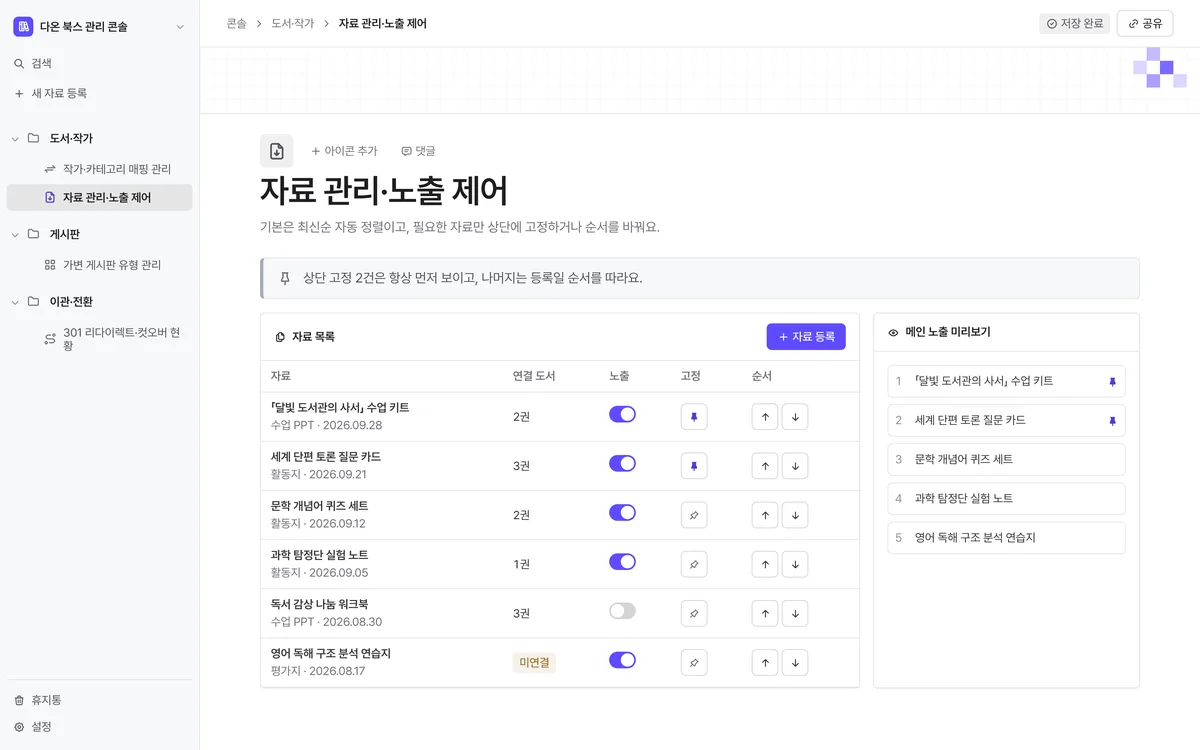Move 과학 탐정단 실험 노트 down

click(x=795, y=564)
